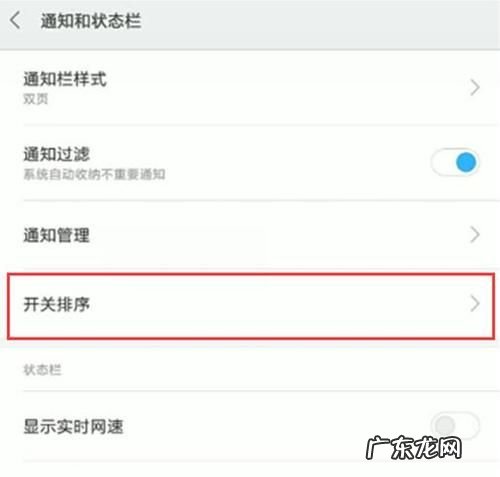
Task: Open 通知栏样式 chevron arrow
Action: click(475, 88)
